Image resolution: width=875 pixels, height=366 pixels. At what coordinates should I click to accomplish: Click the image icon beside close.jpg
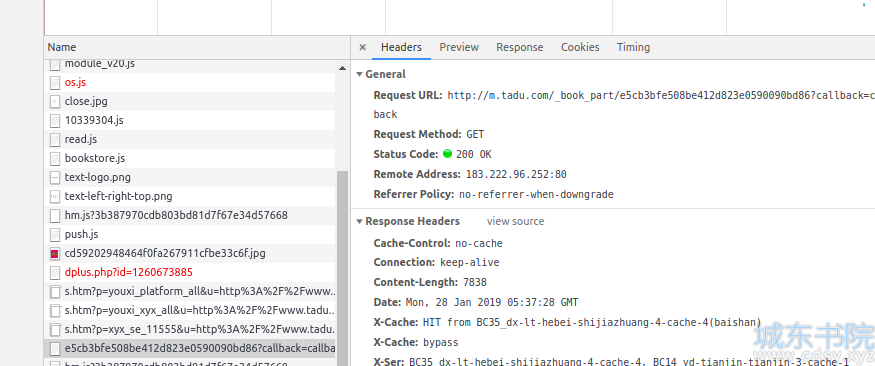point(55,102)
